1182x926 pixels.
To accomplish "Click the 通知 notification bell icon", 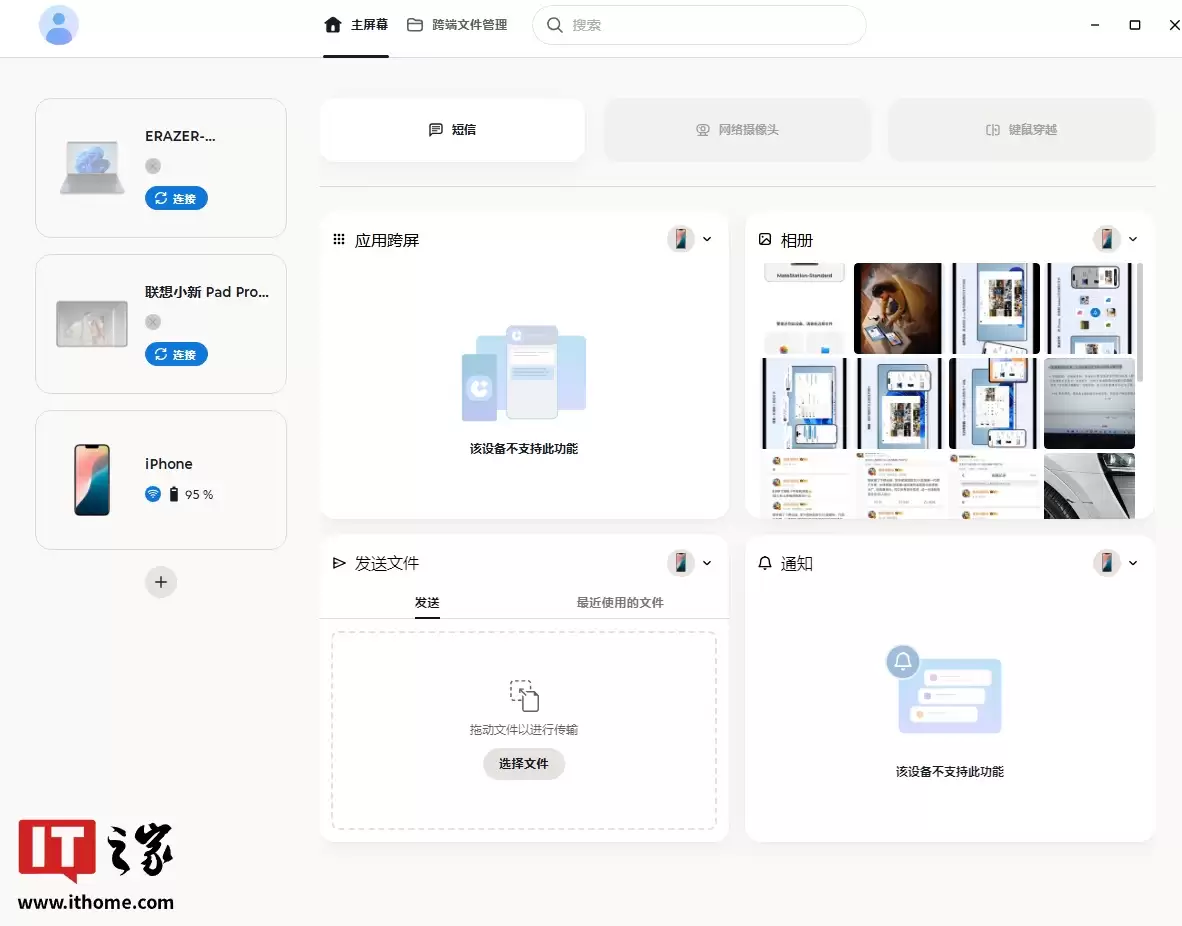I will click(x=764, y=562).
